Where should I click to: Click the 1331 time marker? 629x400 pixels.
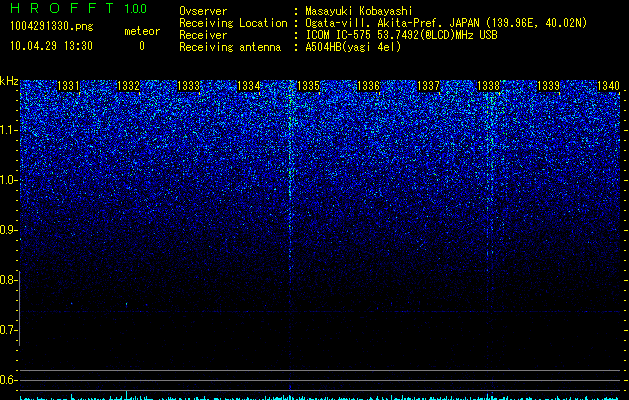68,86
